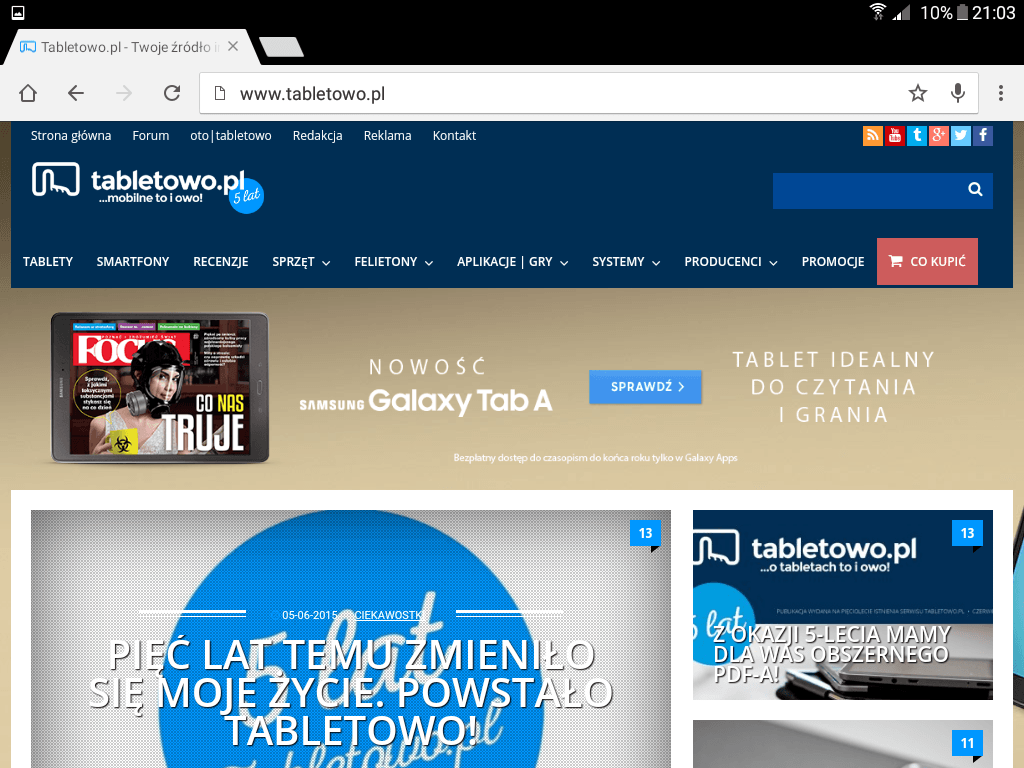Viewport: 1024px width, 768px height.
Task: Tap the forward arrow in Chrome
Action: [123, 93]
